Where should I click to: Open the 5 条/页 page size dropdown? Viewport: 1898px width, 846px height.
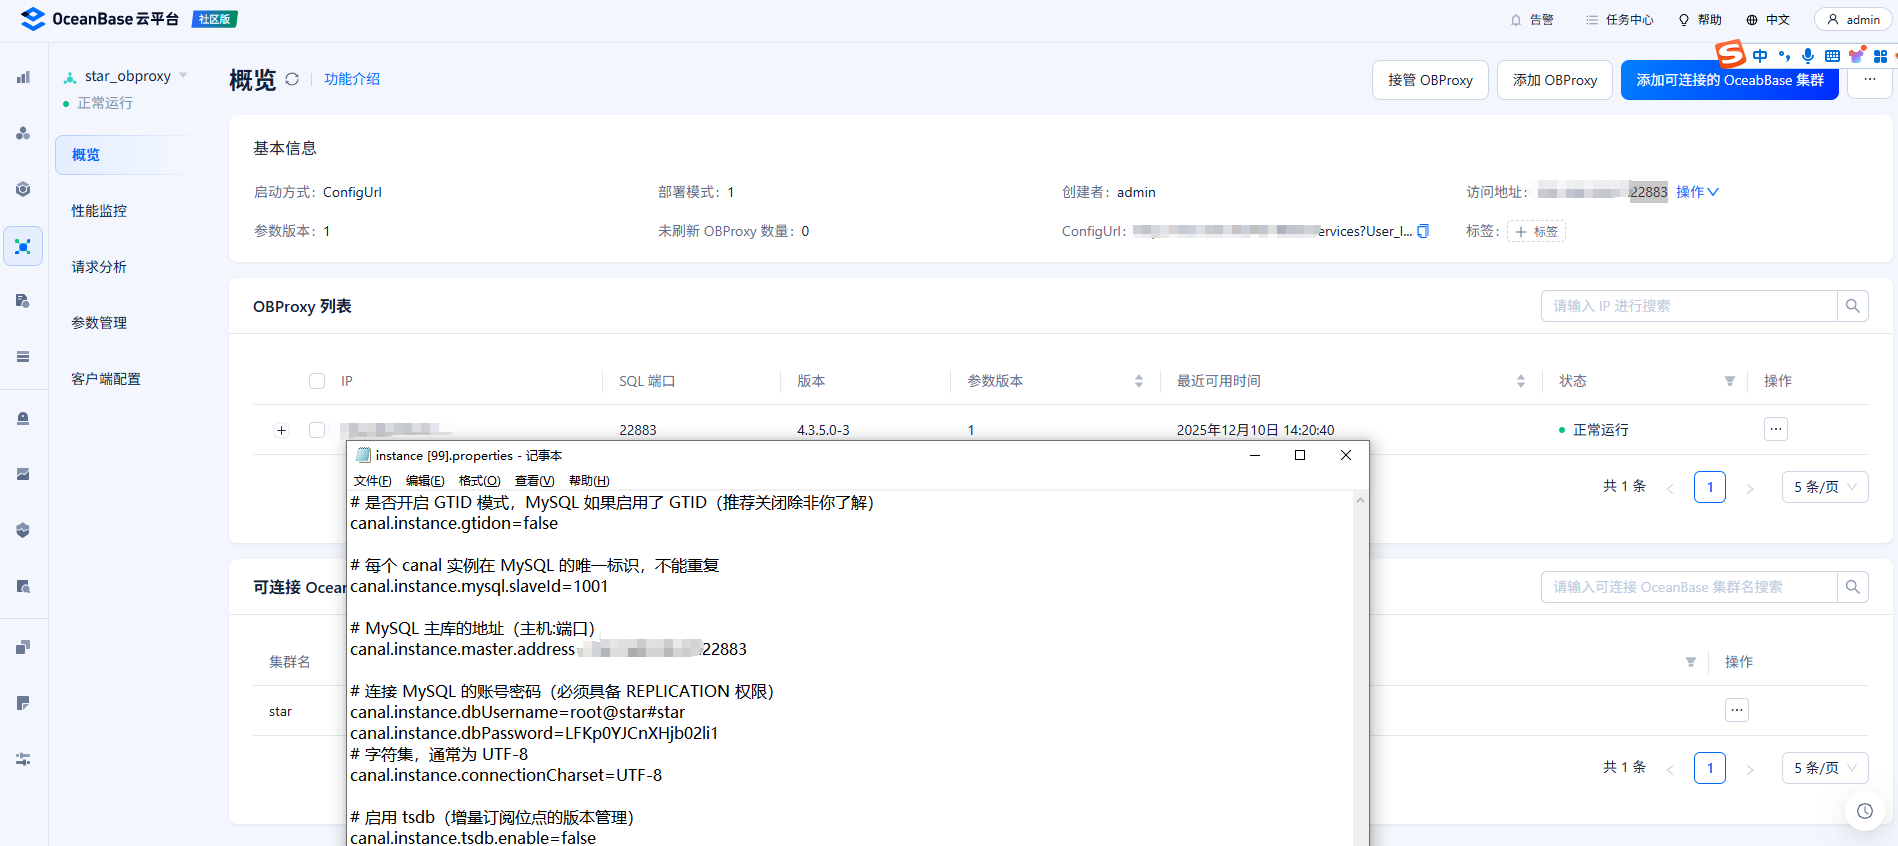click(x=1824, y=487)
